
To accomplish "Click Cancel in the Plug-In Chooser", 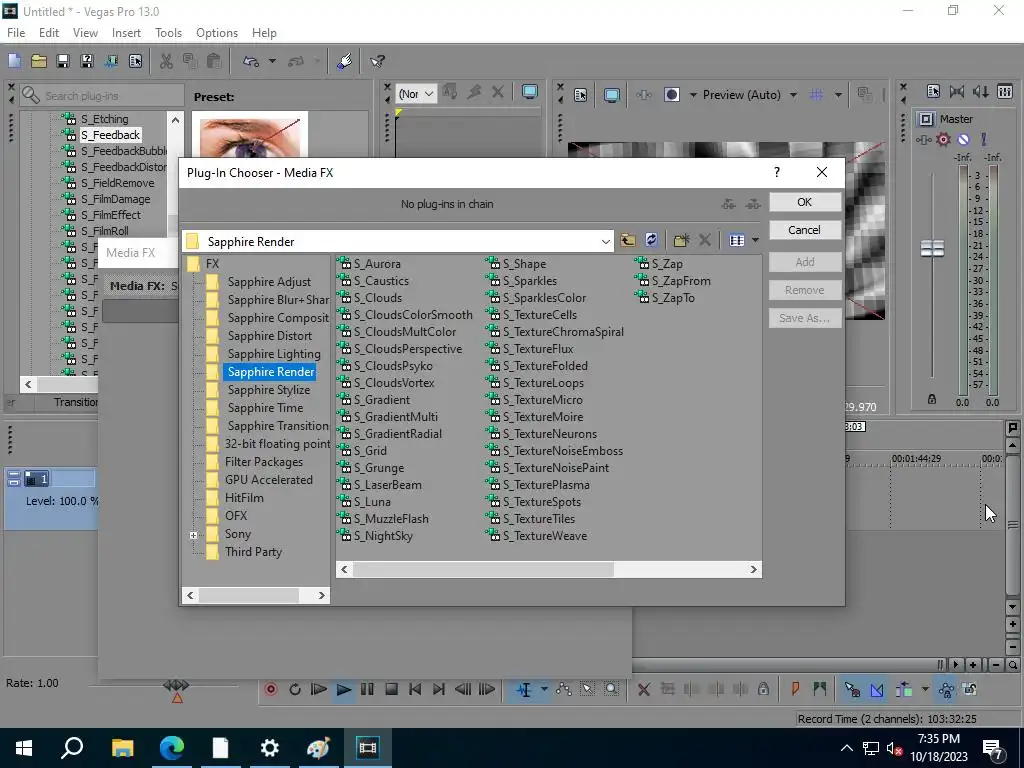I will coord(805,230).
